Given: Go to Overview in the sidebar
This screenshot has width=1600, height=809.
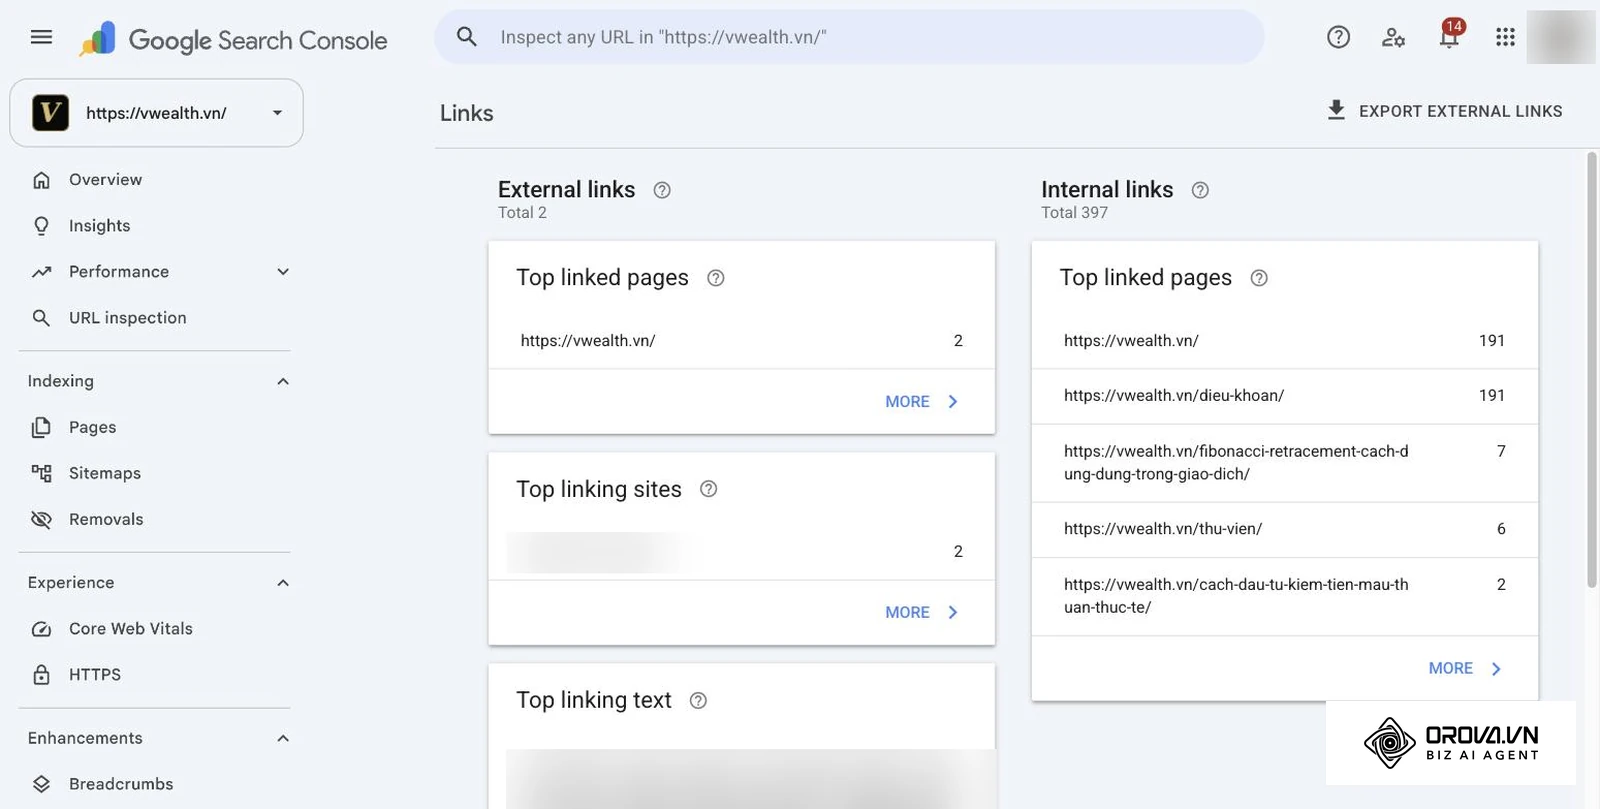Looking at the screenshot, I should pos(105,180).
